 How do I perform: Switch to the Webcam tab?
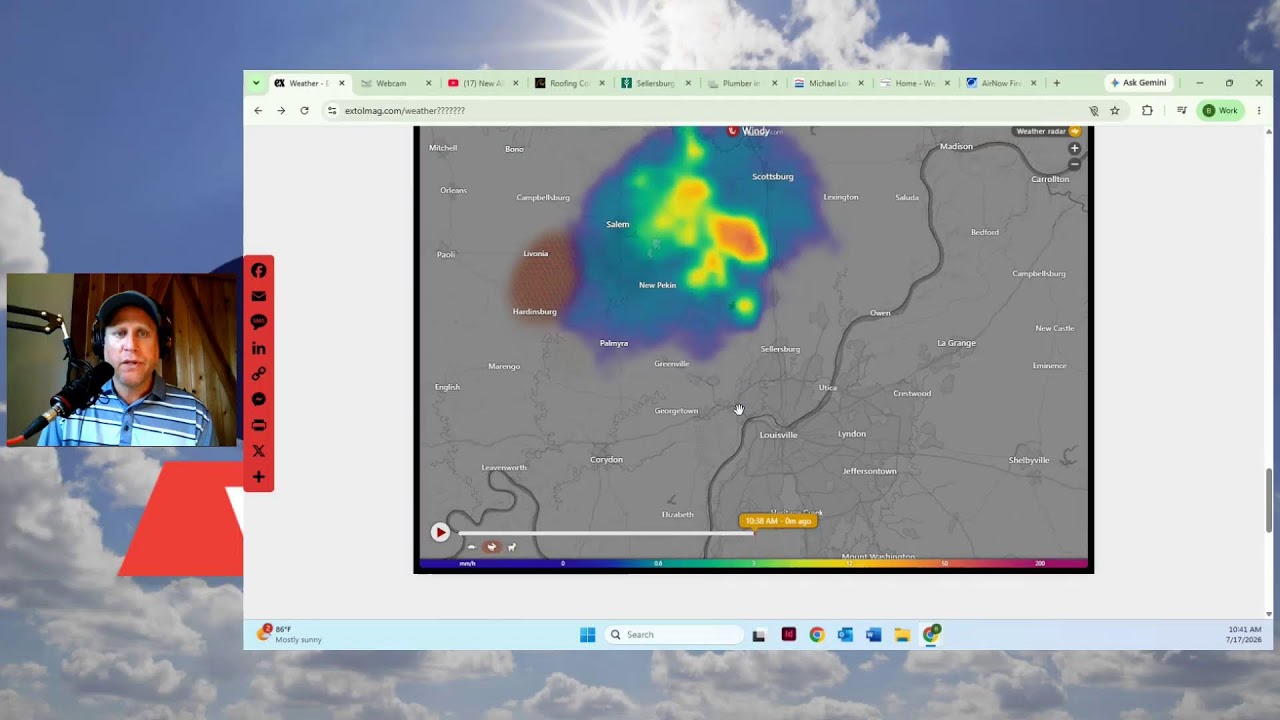(390, 83)
